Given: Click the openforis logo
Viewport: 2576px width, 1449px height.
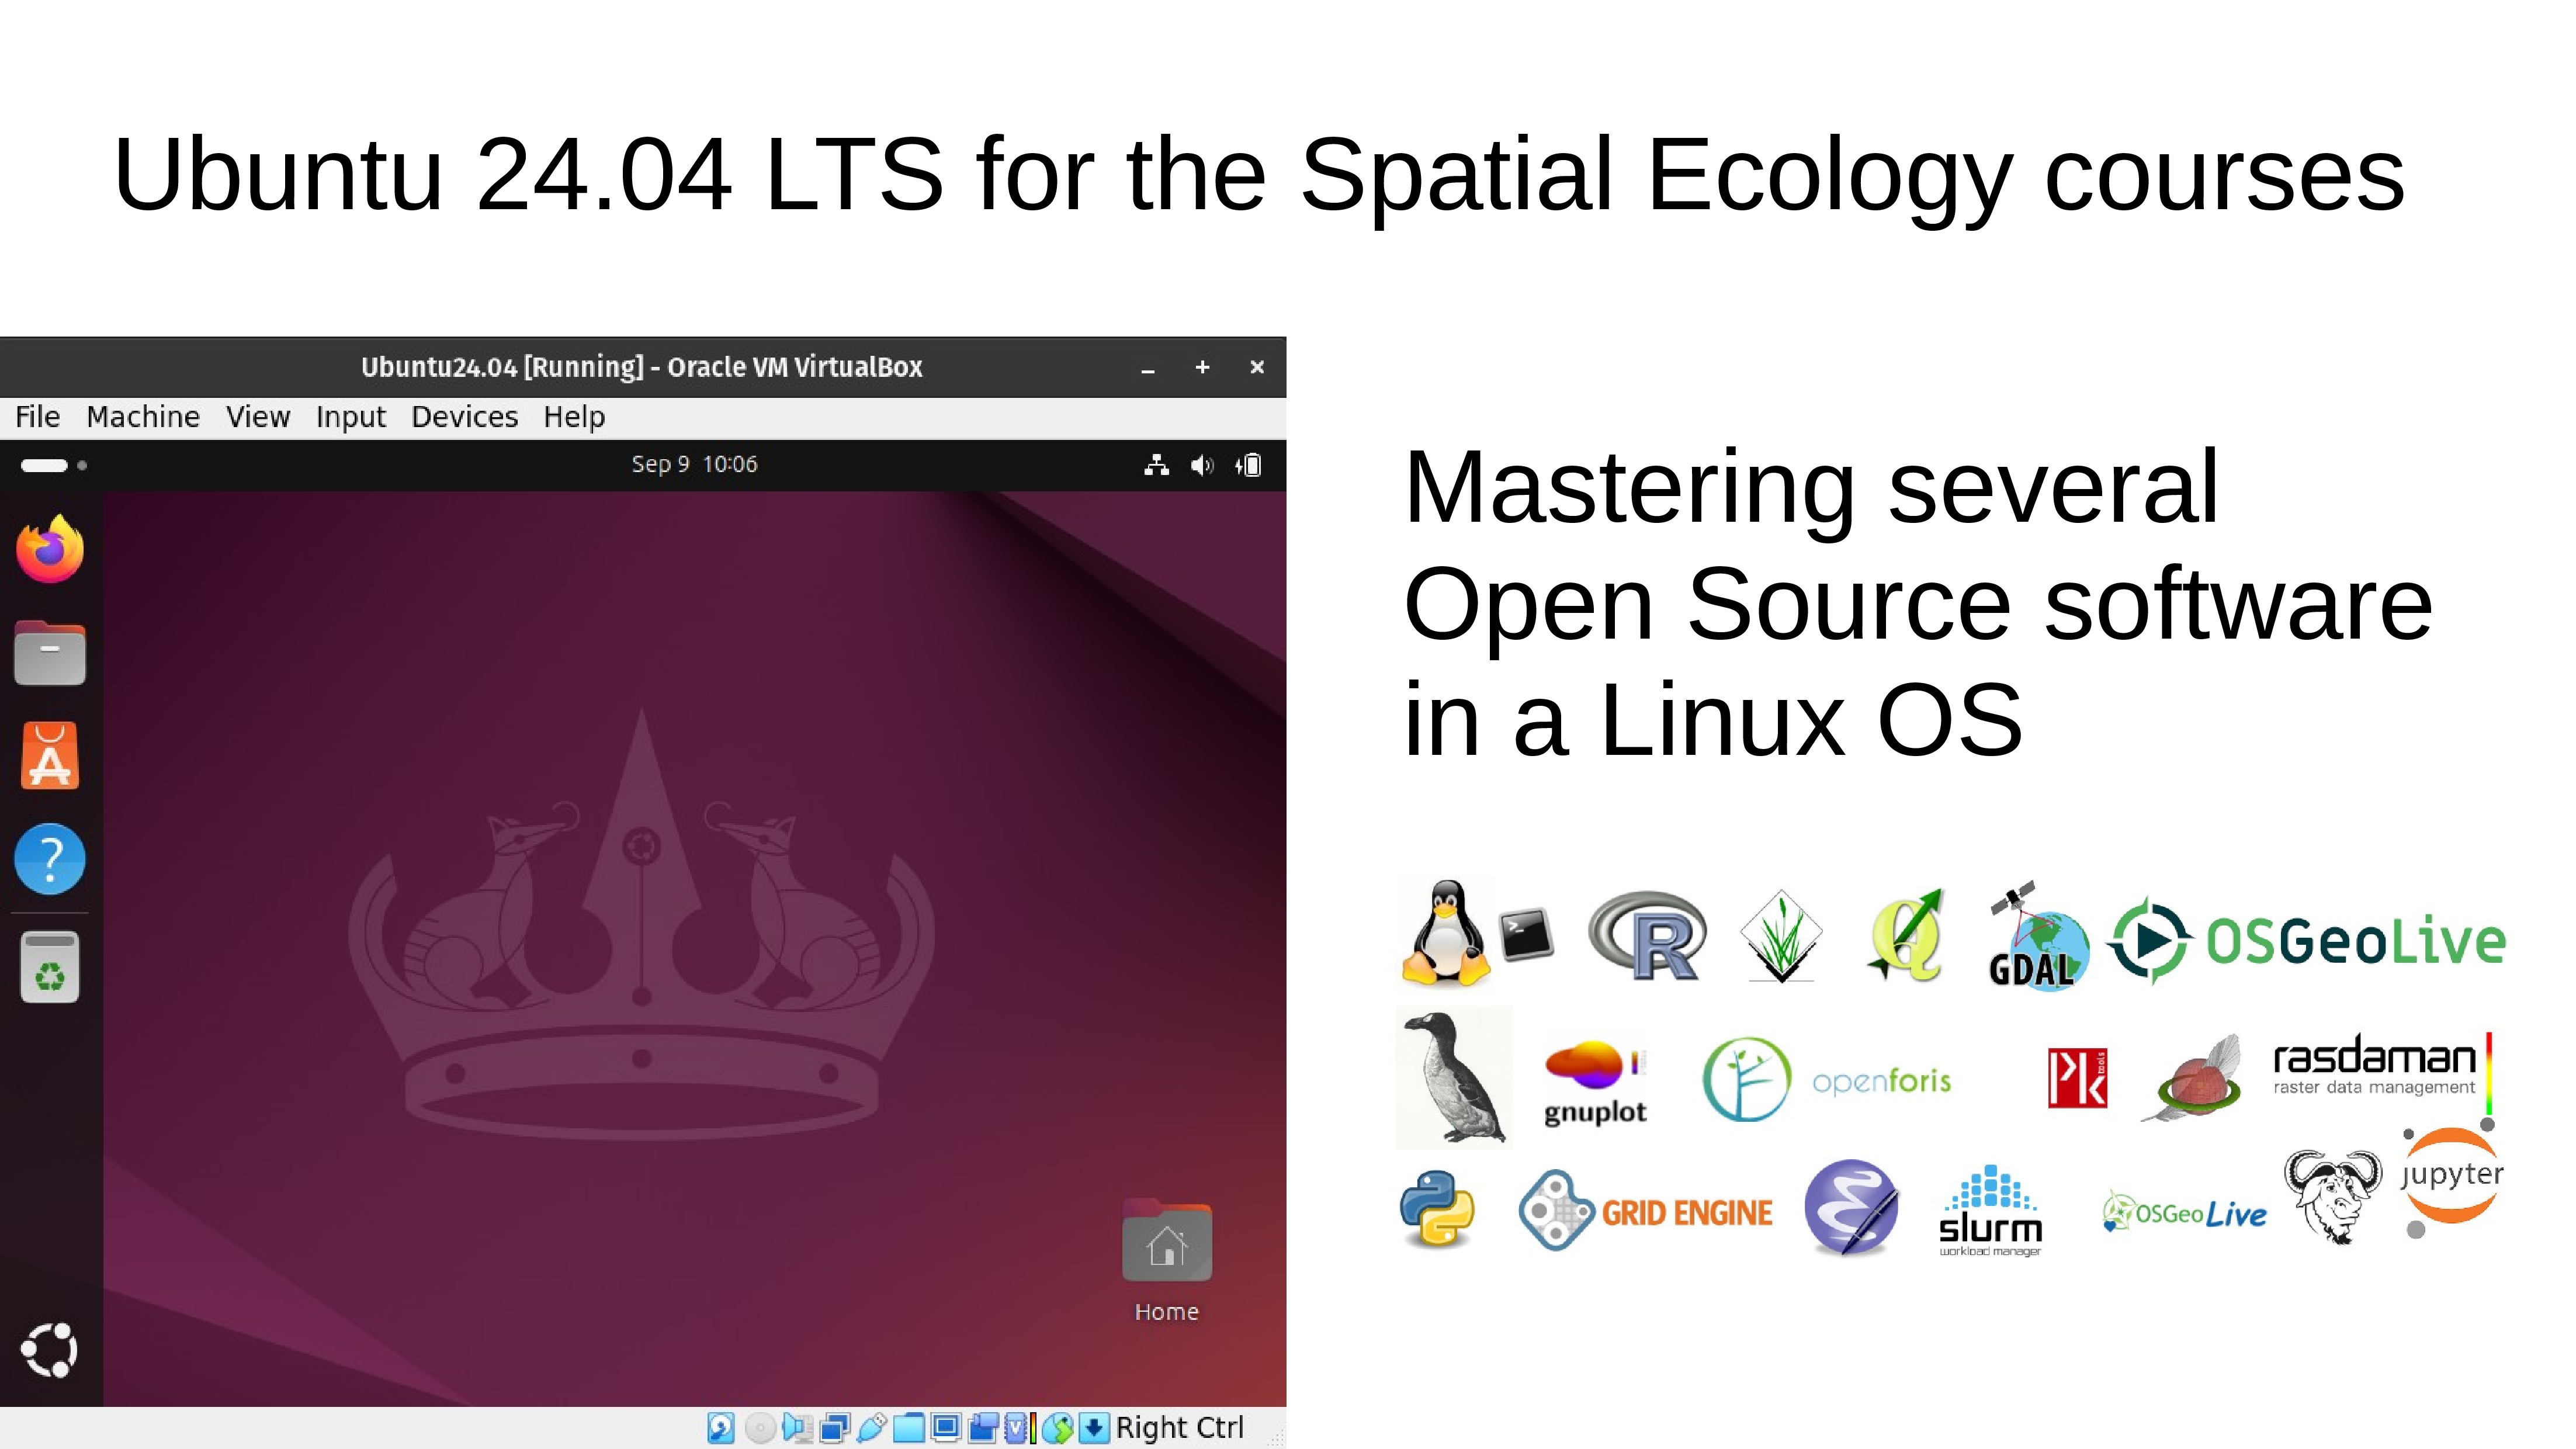Looking at the screenshot, I should click(1827, 1079).
